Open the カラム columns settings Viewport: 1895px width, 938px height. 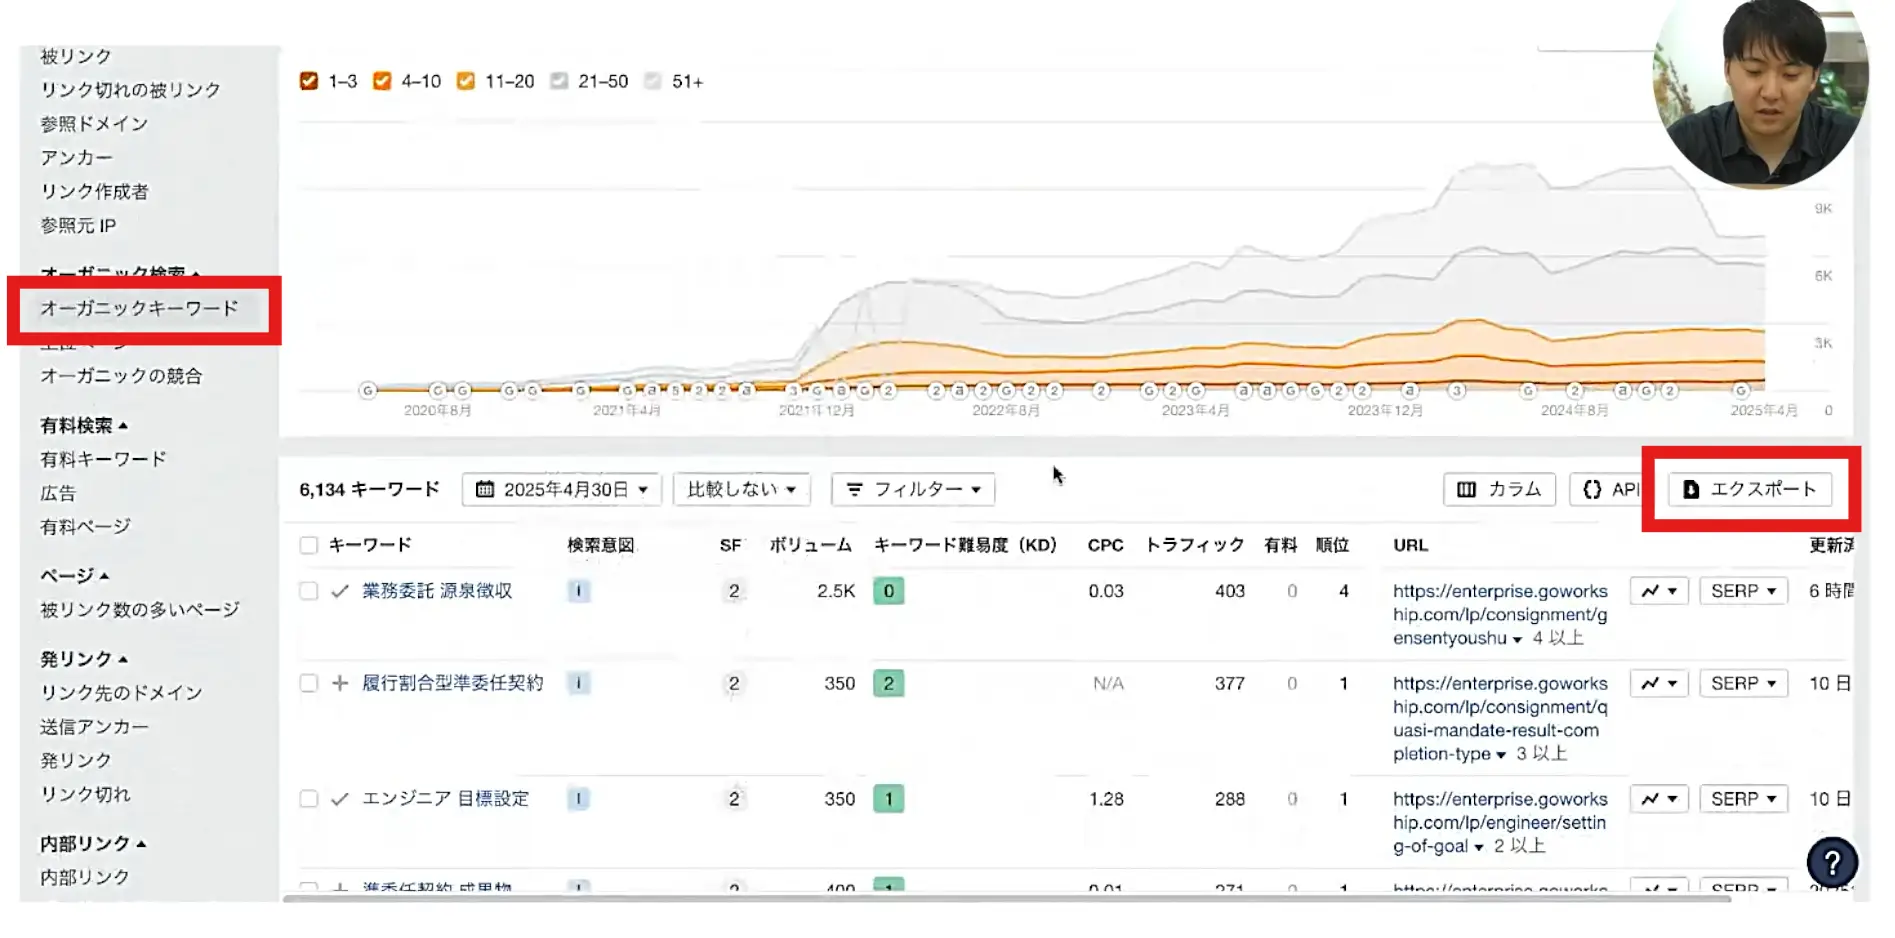click(1498, 489)
